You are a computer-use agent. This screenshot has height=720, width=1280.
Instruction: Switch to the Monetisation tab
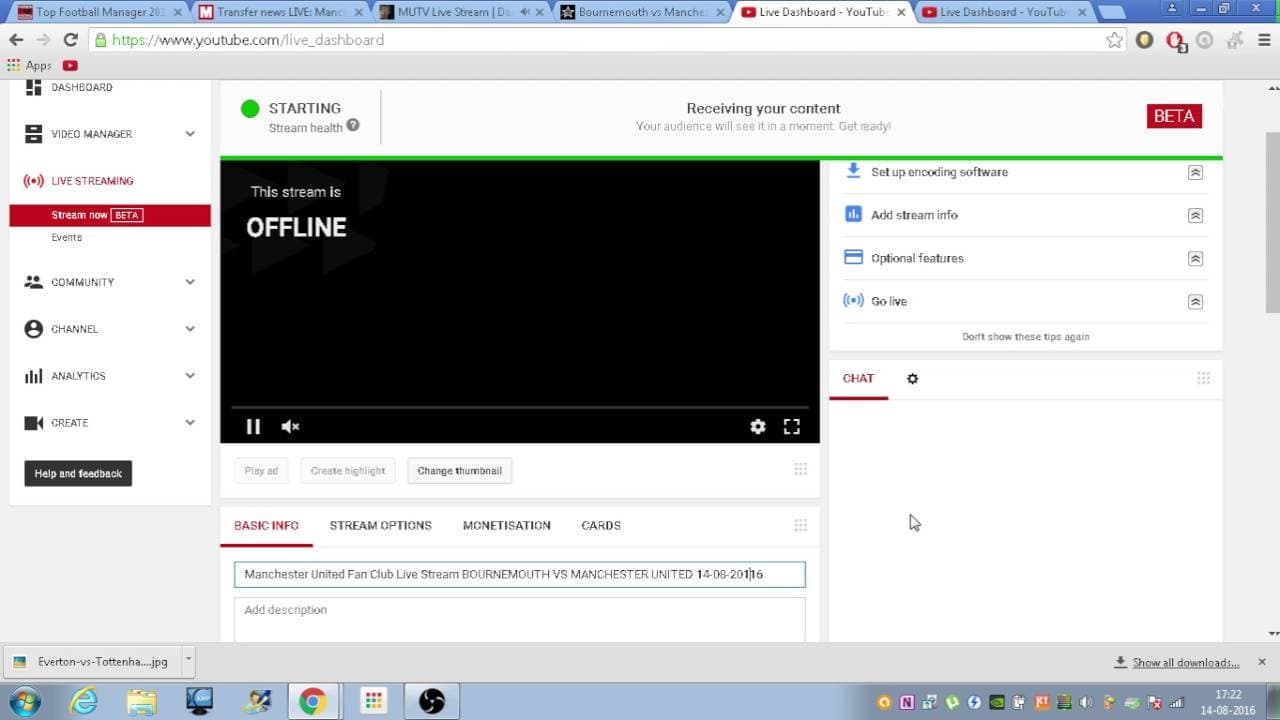[x=506, y=525]
